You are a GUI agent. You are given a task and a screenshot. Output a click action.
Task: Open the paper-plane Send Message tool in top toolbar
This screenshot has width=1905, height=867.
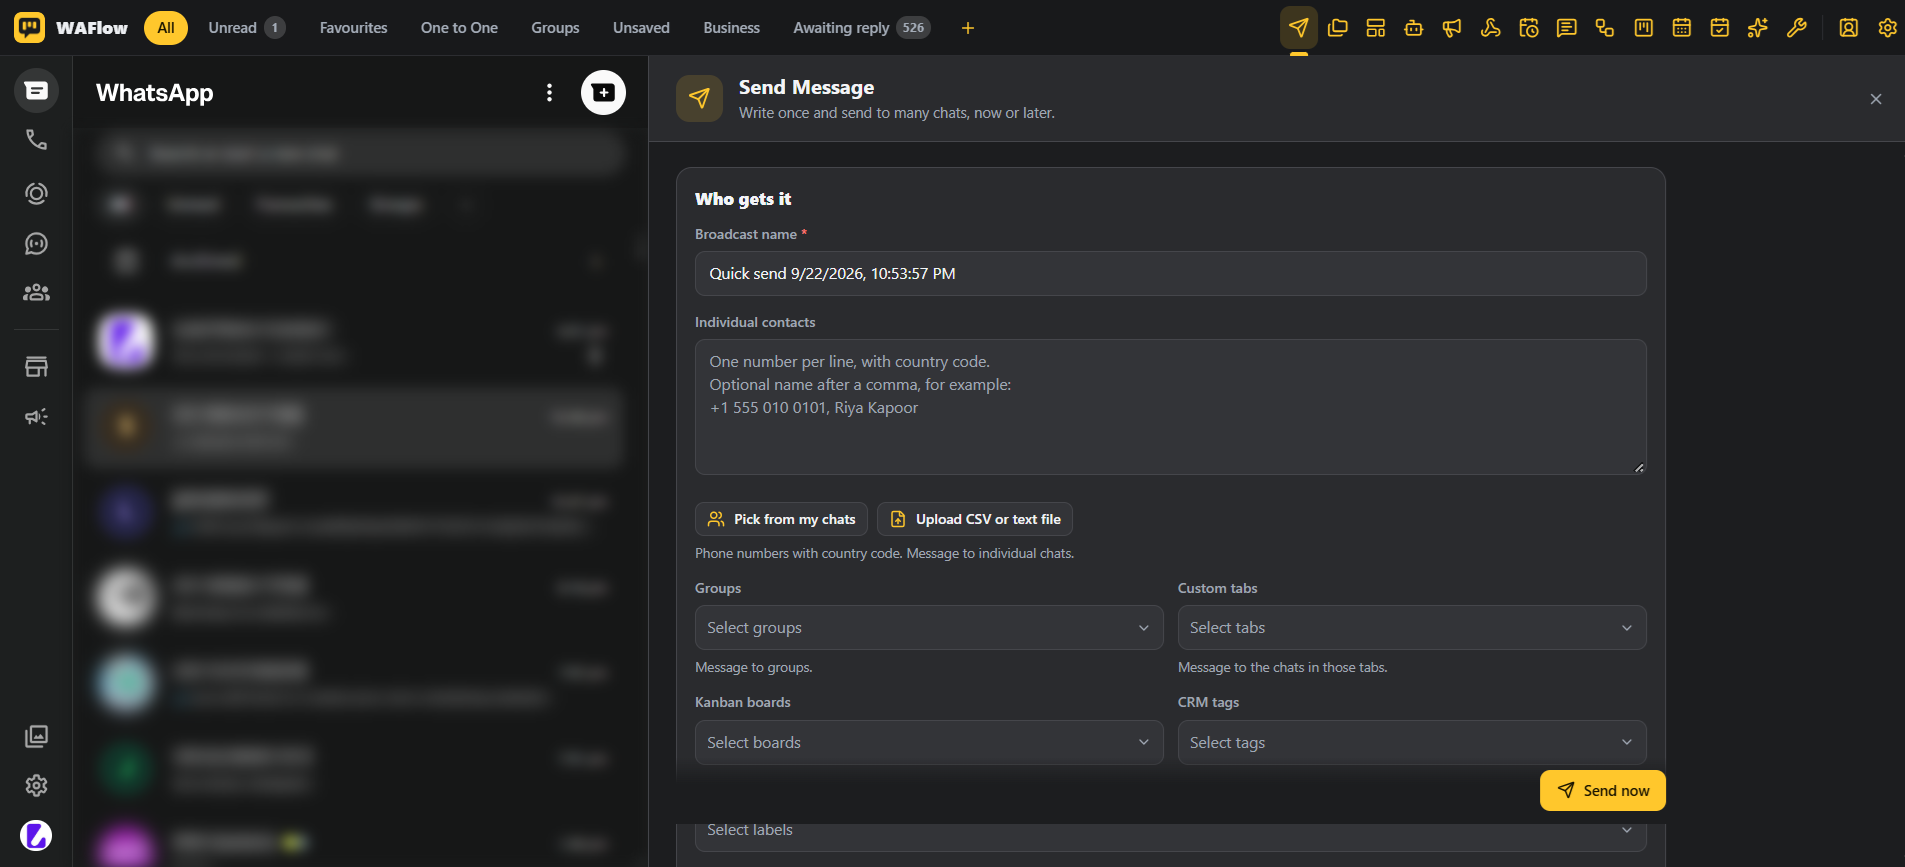[1299, 28]
